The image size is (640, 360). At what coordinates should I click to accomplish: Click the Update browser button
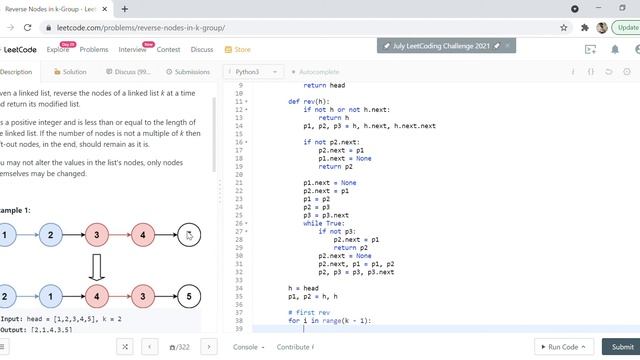click(627, 28)
